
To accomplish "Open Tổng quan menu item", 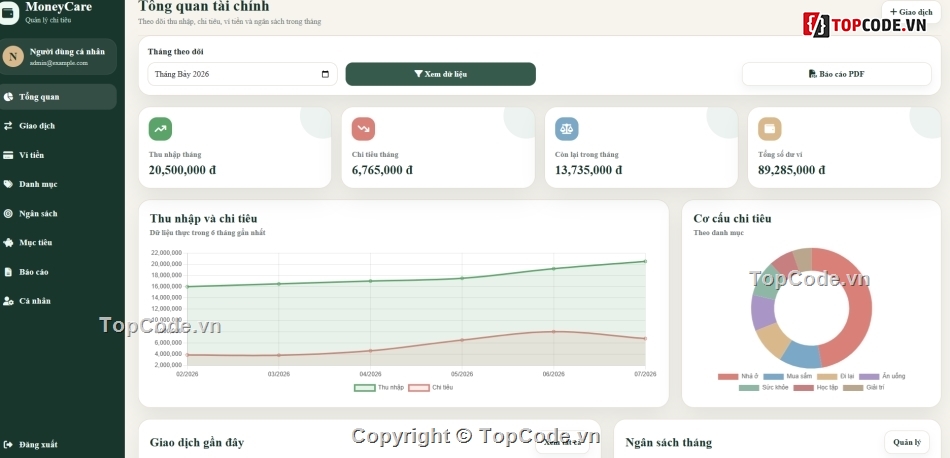I will [x=58, y=97].
